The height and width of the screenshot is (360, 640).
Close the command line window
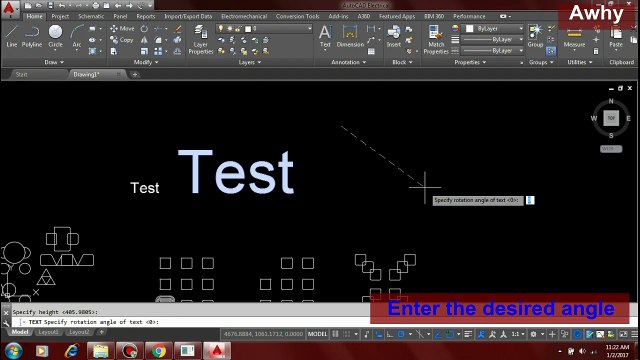(6, 313)
